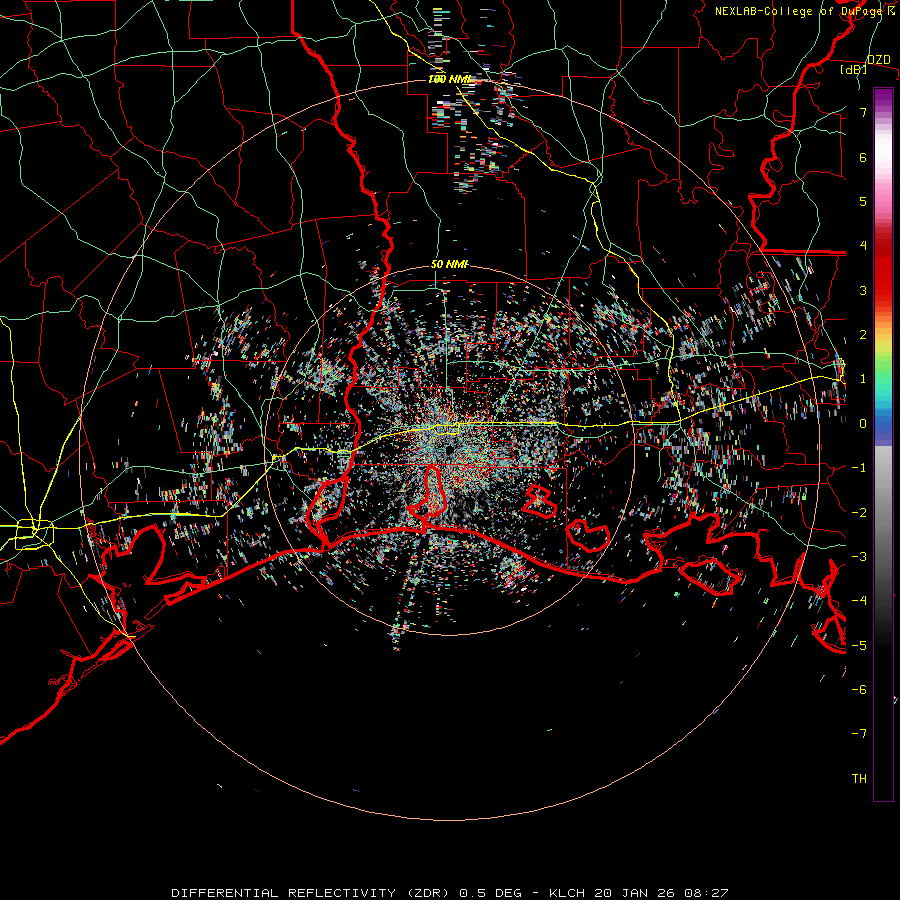900x900 pixels.
Task: Click the 6 value on the color scale
Action: (x=863, y=157)
